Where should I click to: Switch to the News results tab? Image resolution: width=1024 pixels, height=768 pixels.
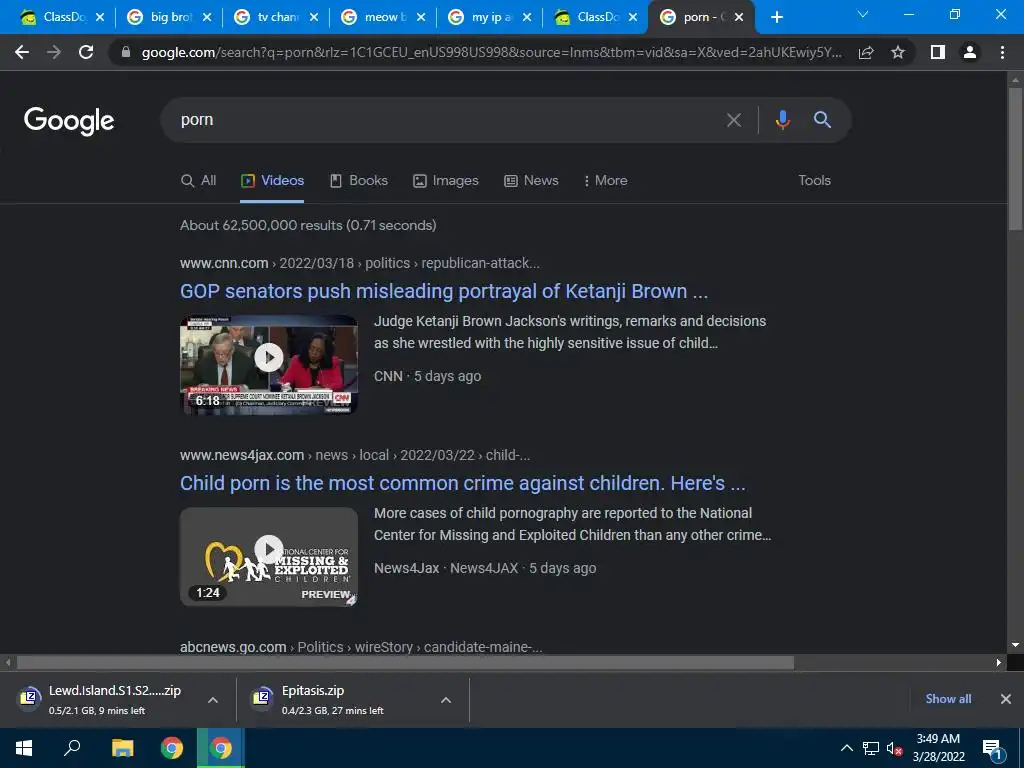click(x=532, y=181)
